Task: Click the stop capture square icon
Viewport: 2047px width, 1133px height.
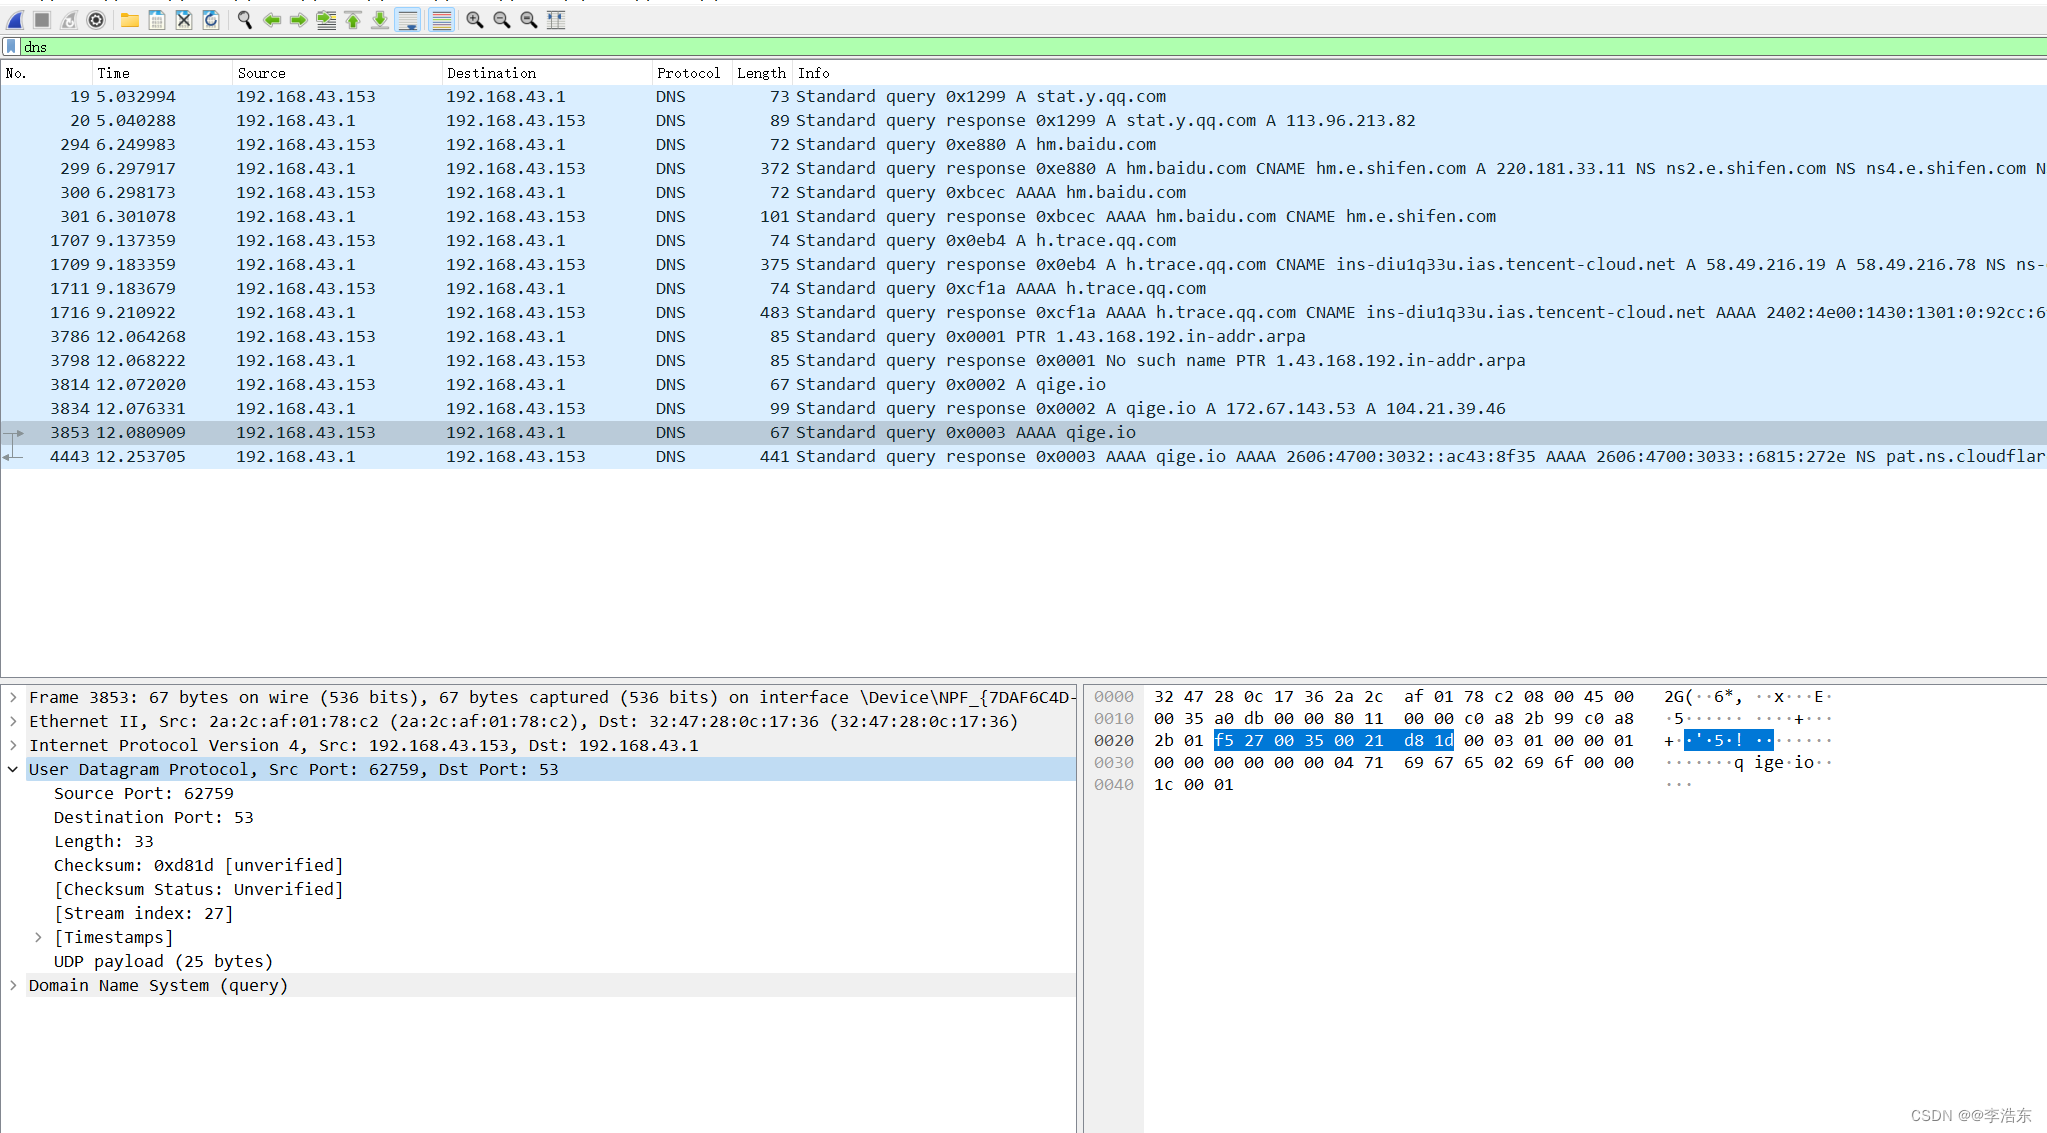Action: click(42, 20)
